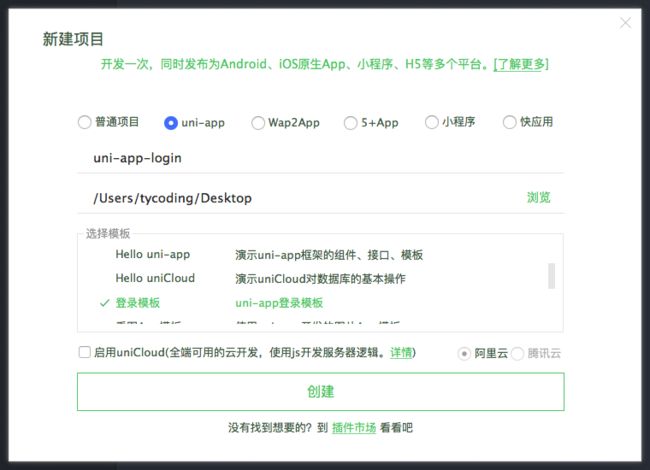Choose the Wap2App radio option
650x470 pixels.
(x=258, y=123)
